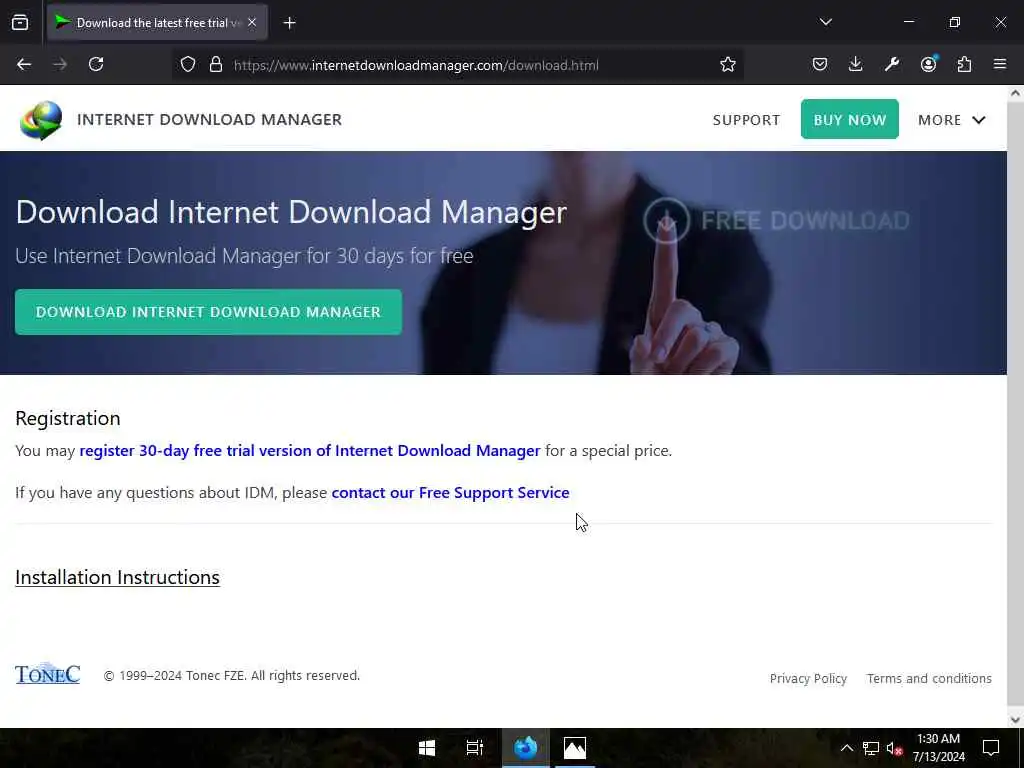Viewport: 1024px width, 768px height.
Task: Open the Installation Instructions heading link
Action: [x=118, y=577]
